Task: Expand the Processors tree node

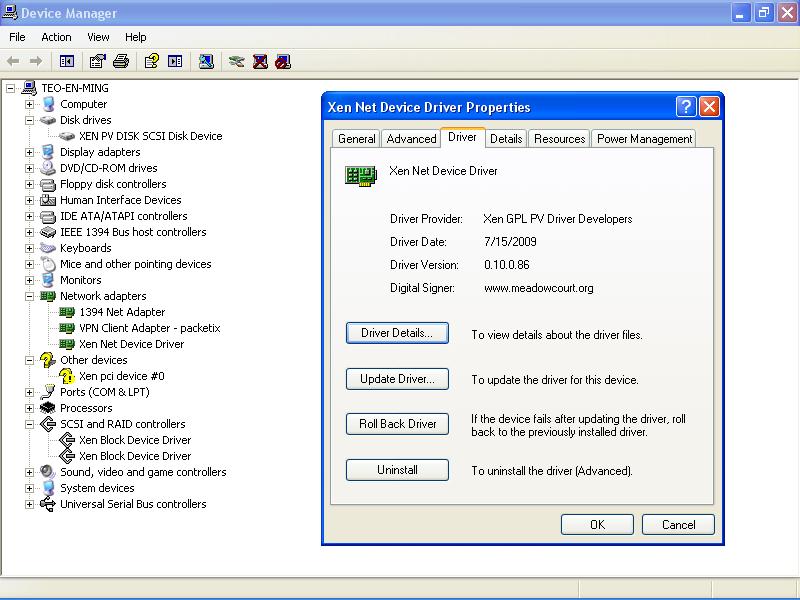Action: 30,408
